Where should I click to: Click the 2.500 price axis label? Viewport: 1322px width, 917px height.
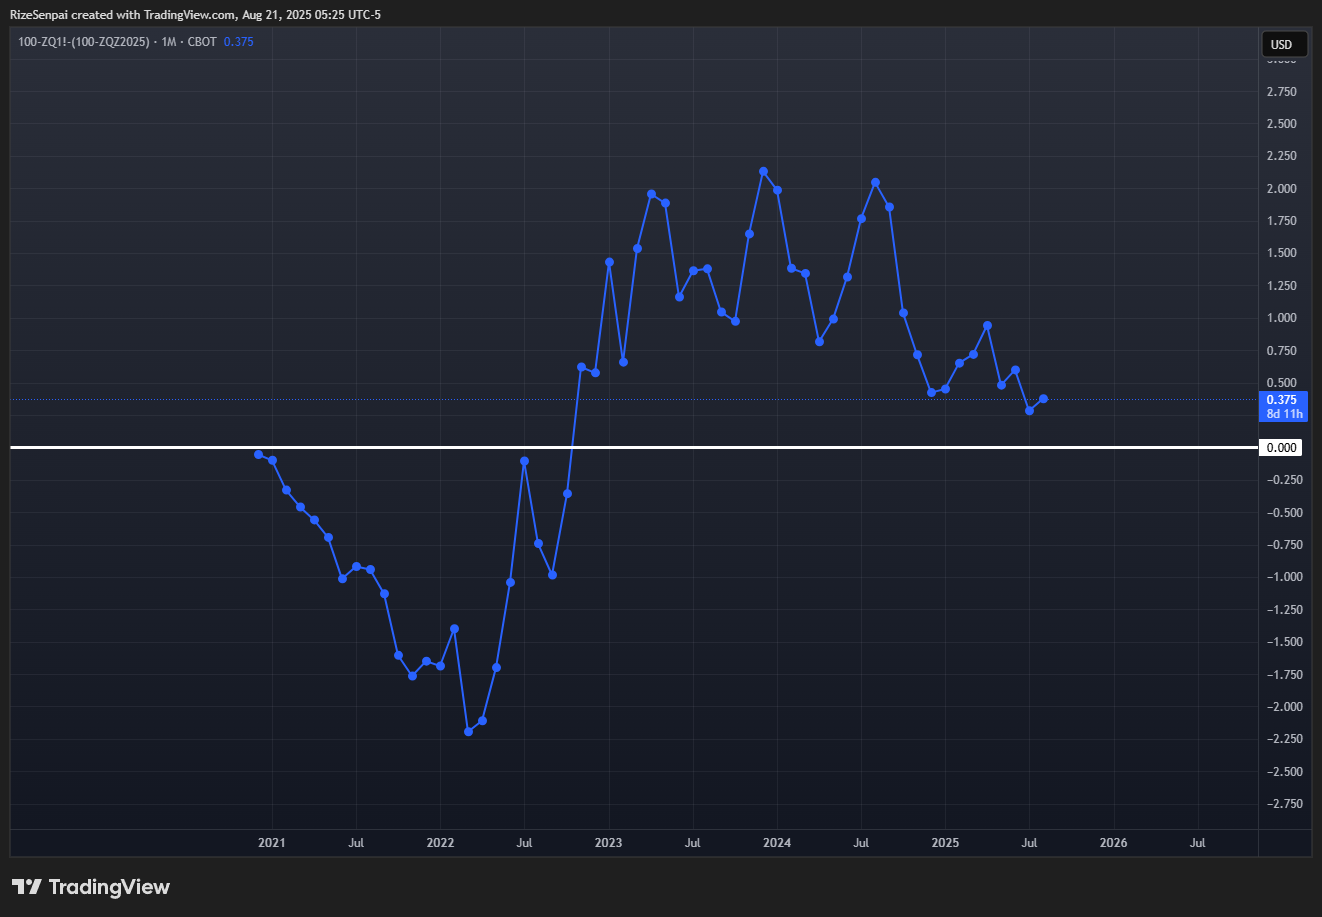pyautogui.click(x=1282, y=124)
